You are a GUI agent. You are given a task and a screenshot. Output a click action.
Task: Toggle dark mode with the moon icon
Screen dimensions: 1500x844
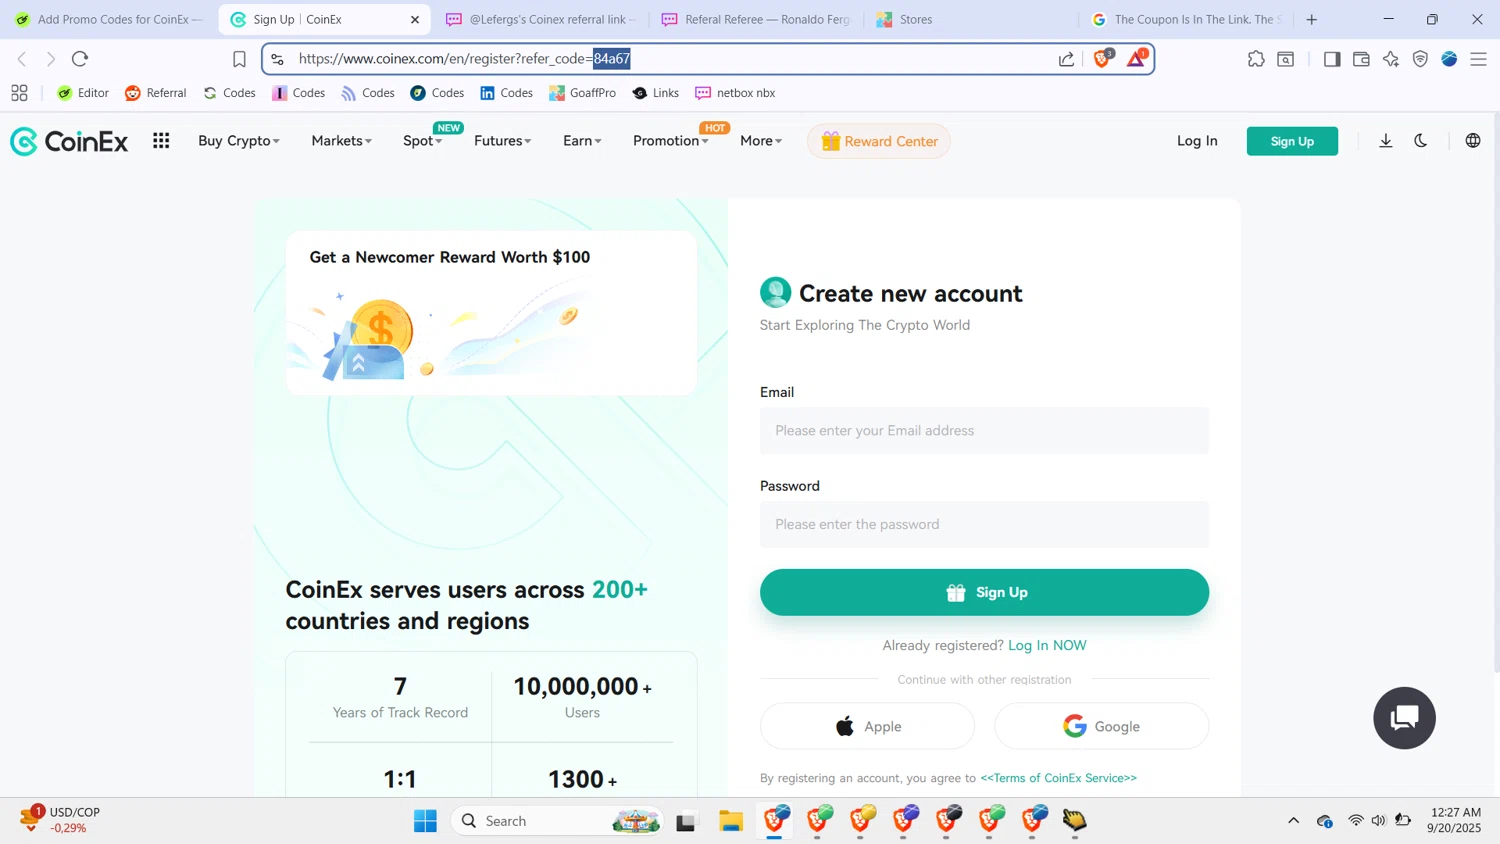[1421, 141]
